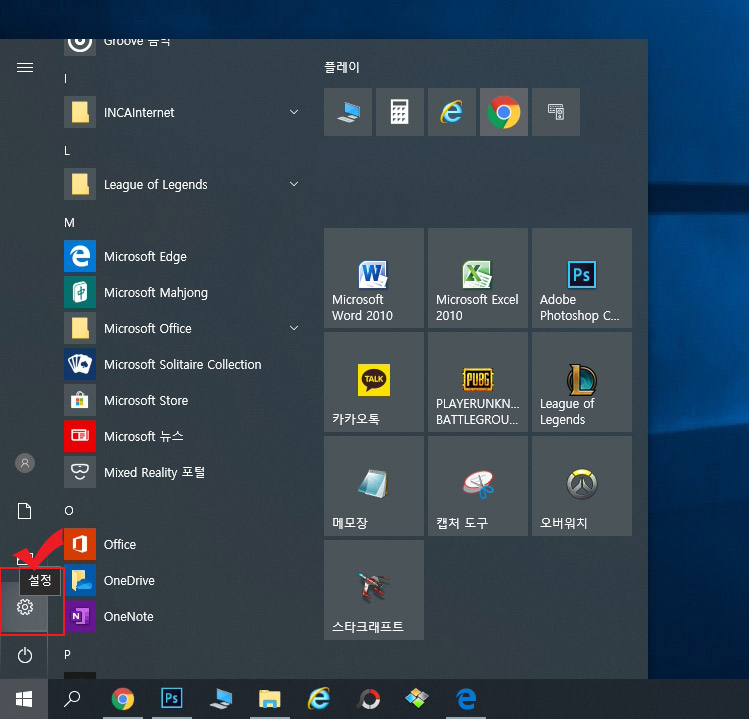Click the user account avatar icon
Image resolution: width=749 pixels, height=719 pixels.
point(25,463)
